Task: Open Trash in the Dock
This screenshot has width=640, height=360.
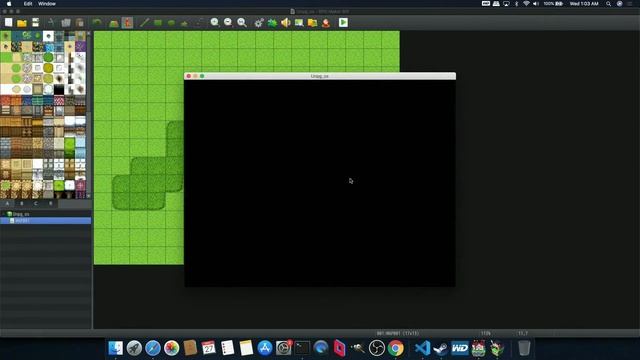Action: (524, 348)
